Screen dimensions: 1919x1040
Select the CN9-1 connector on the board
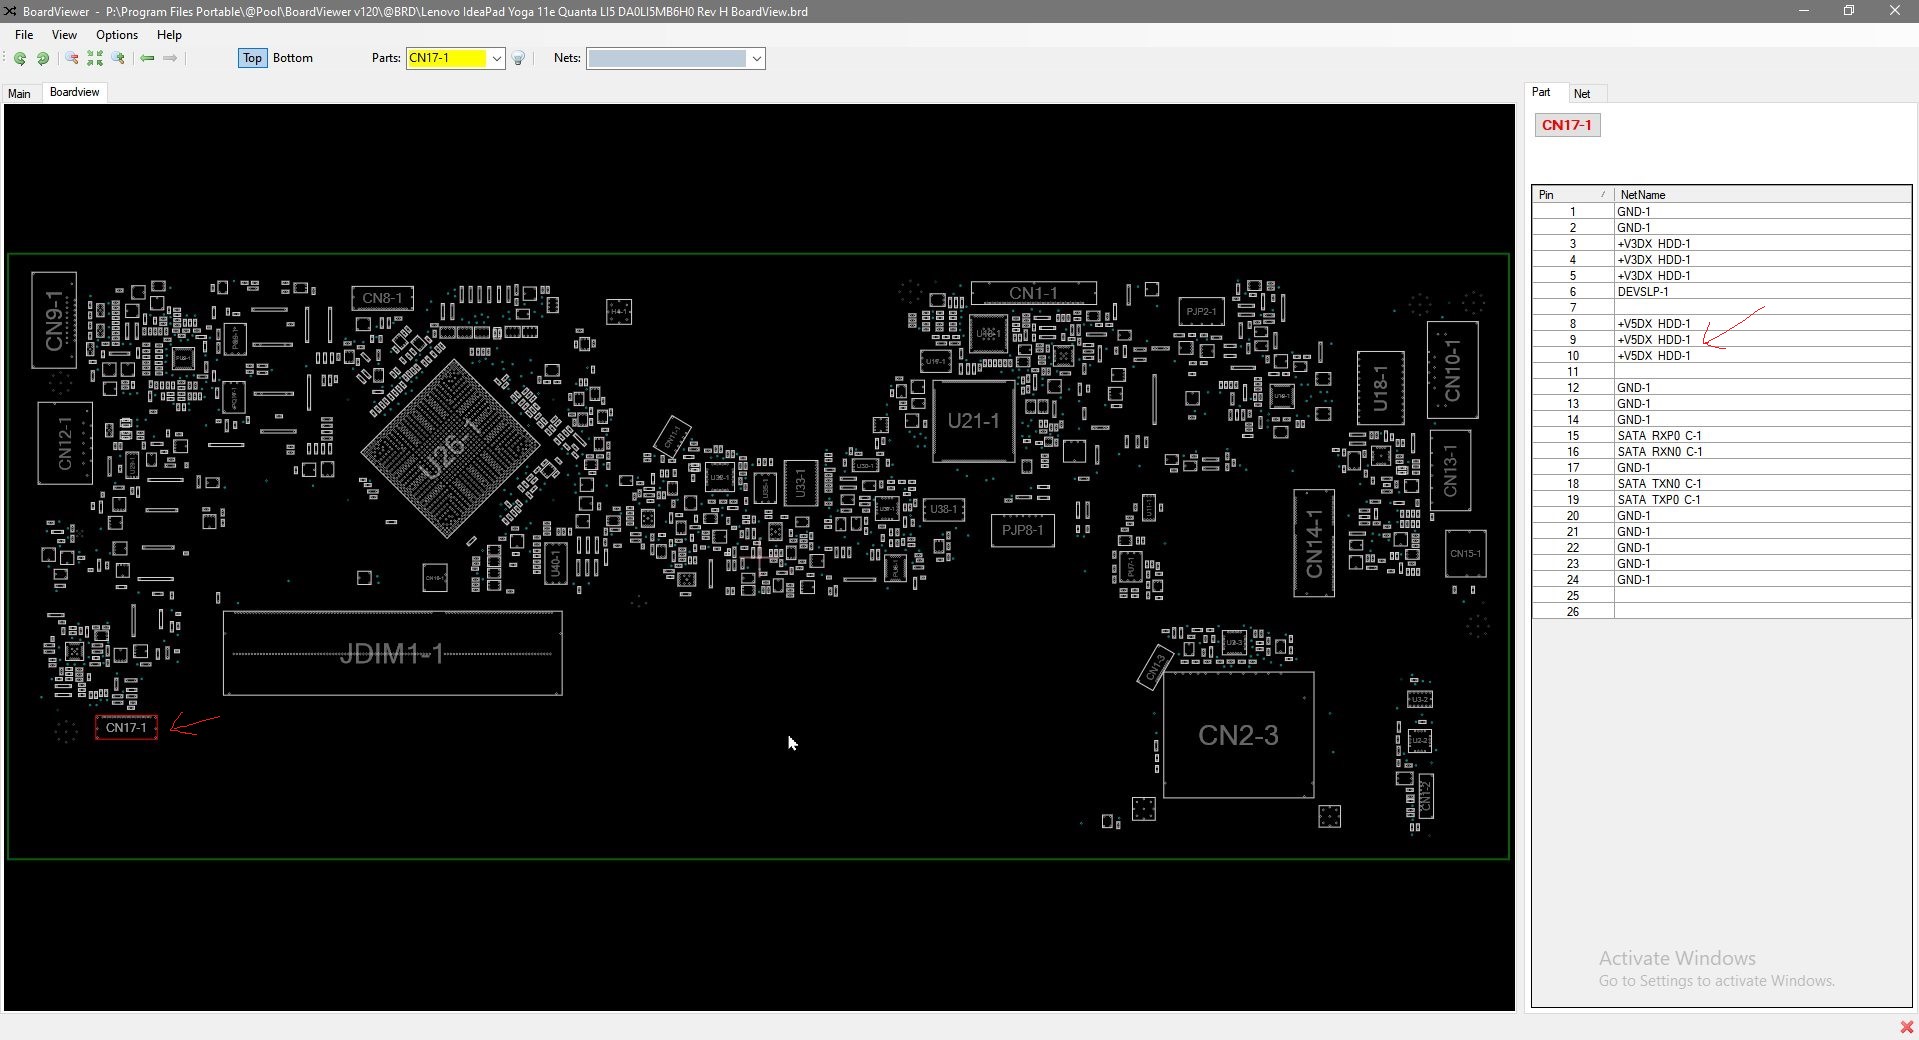click(x=54, y=320)
